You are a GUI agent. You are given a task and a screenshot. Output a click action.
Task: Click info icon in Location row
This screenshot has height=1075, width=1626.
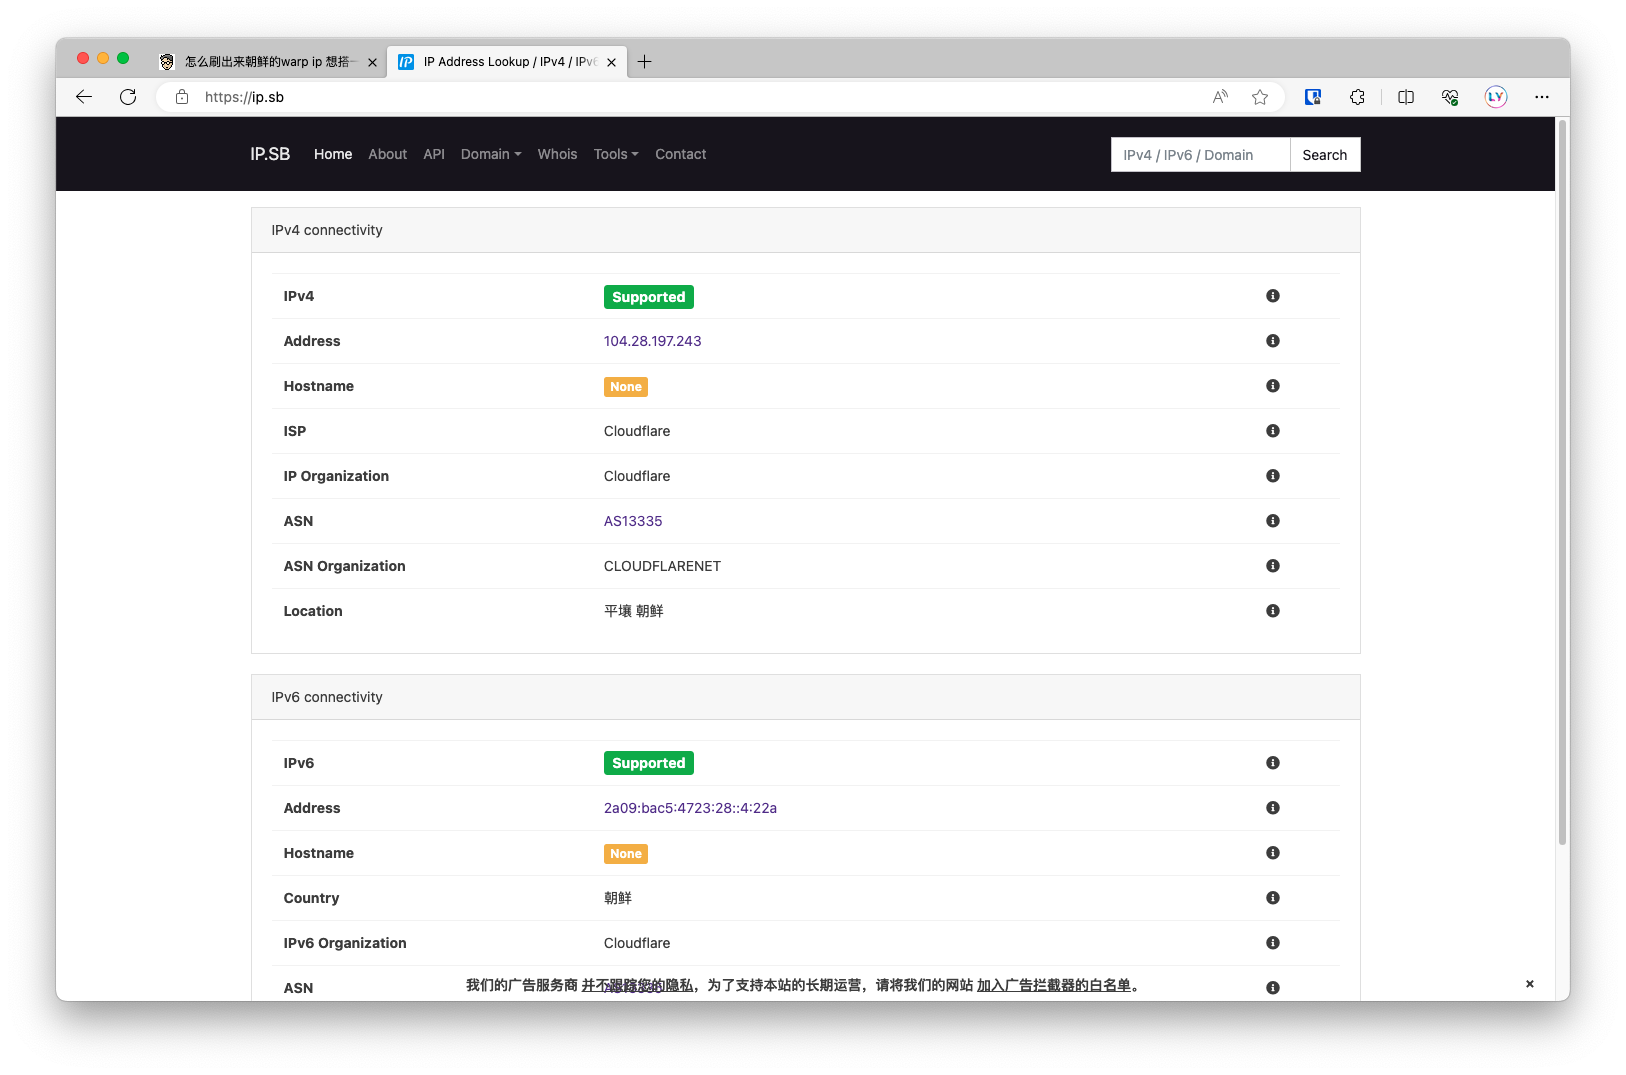pos(1273,611)
